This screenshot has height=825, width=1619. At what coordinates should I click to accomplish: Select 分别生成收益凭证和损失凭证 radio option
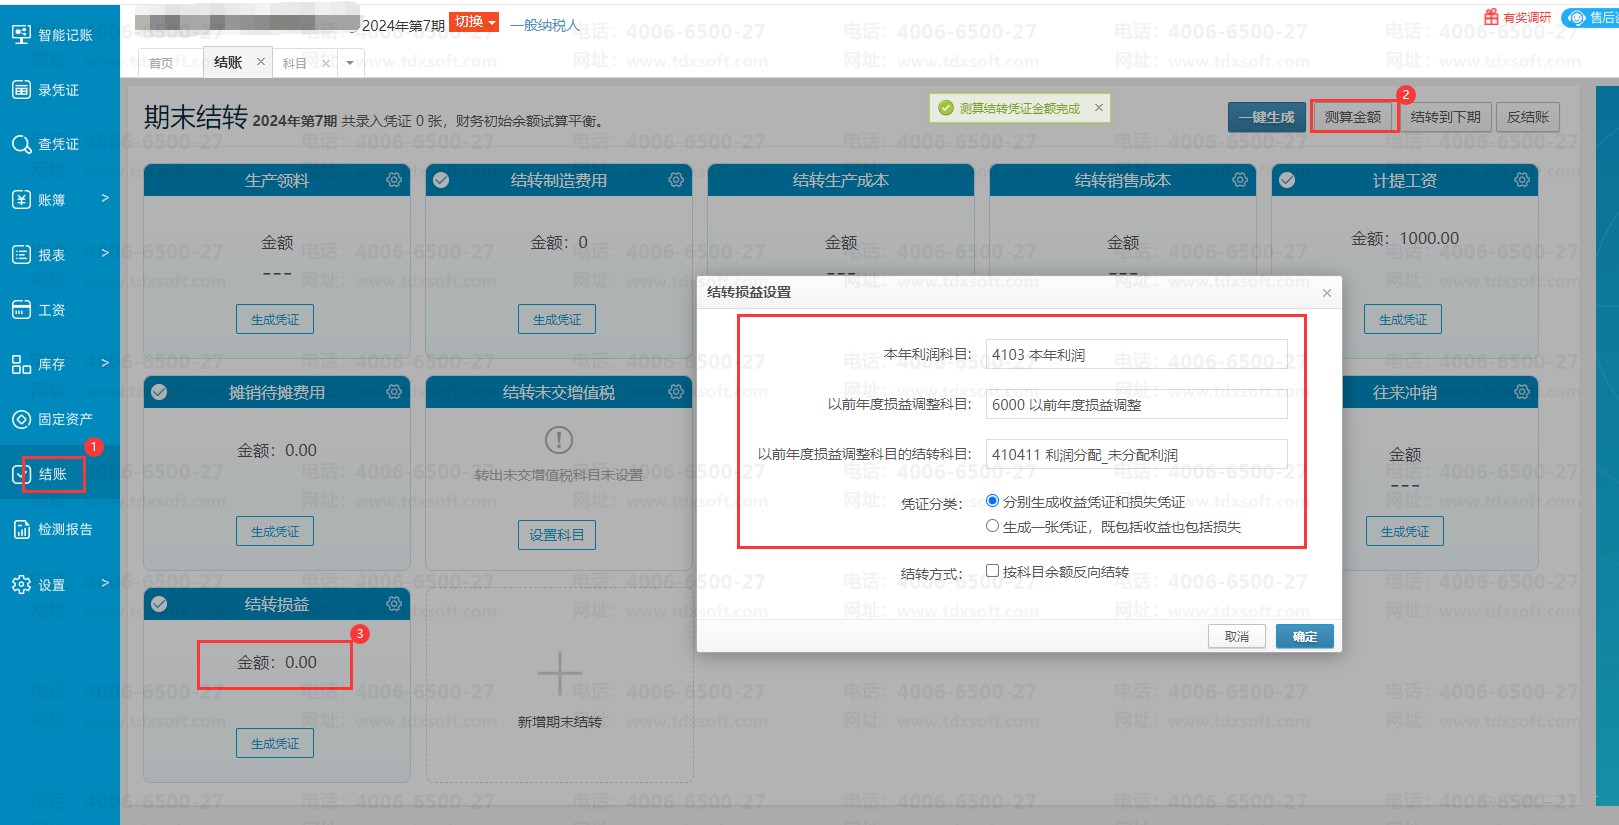click(992, 501)
